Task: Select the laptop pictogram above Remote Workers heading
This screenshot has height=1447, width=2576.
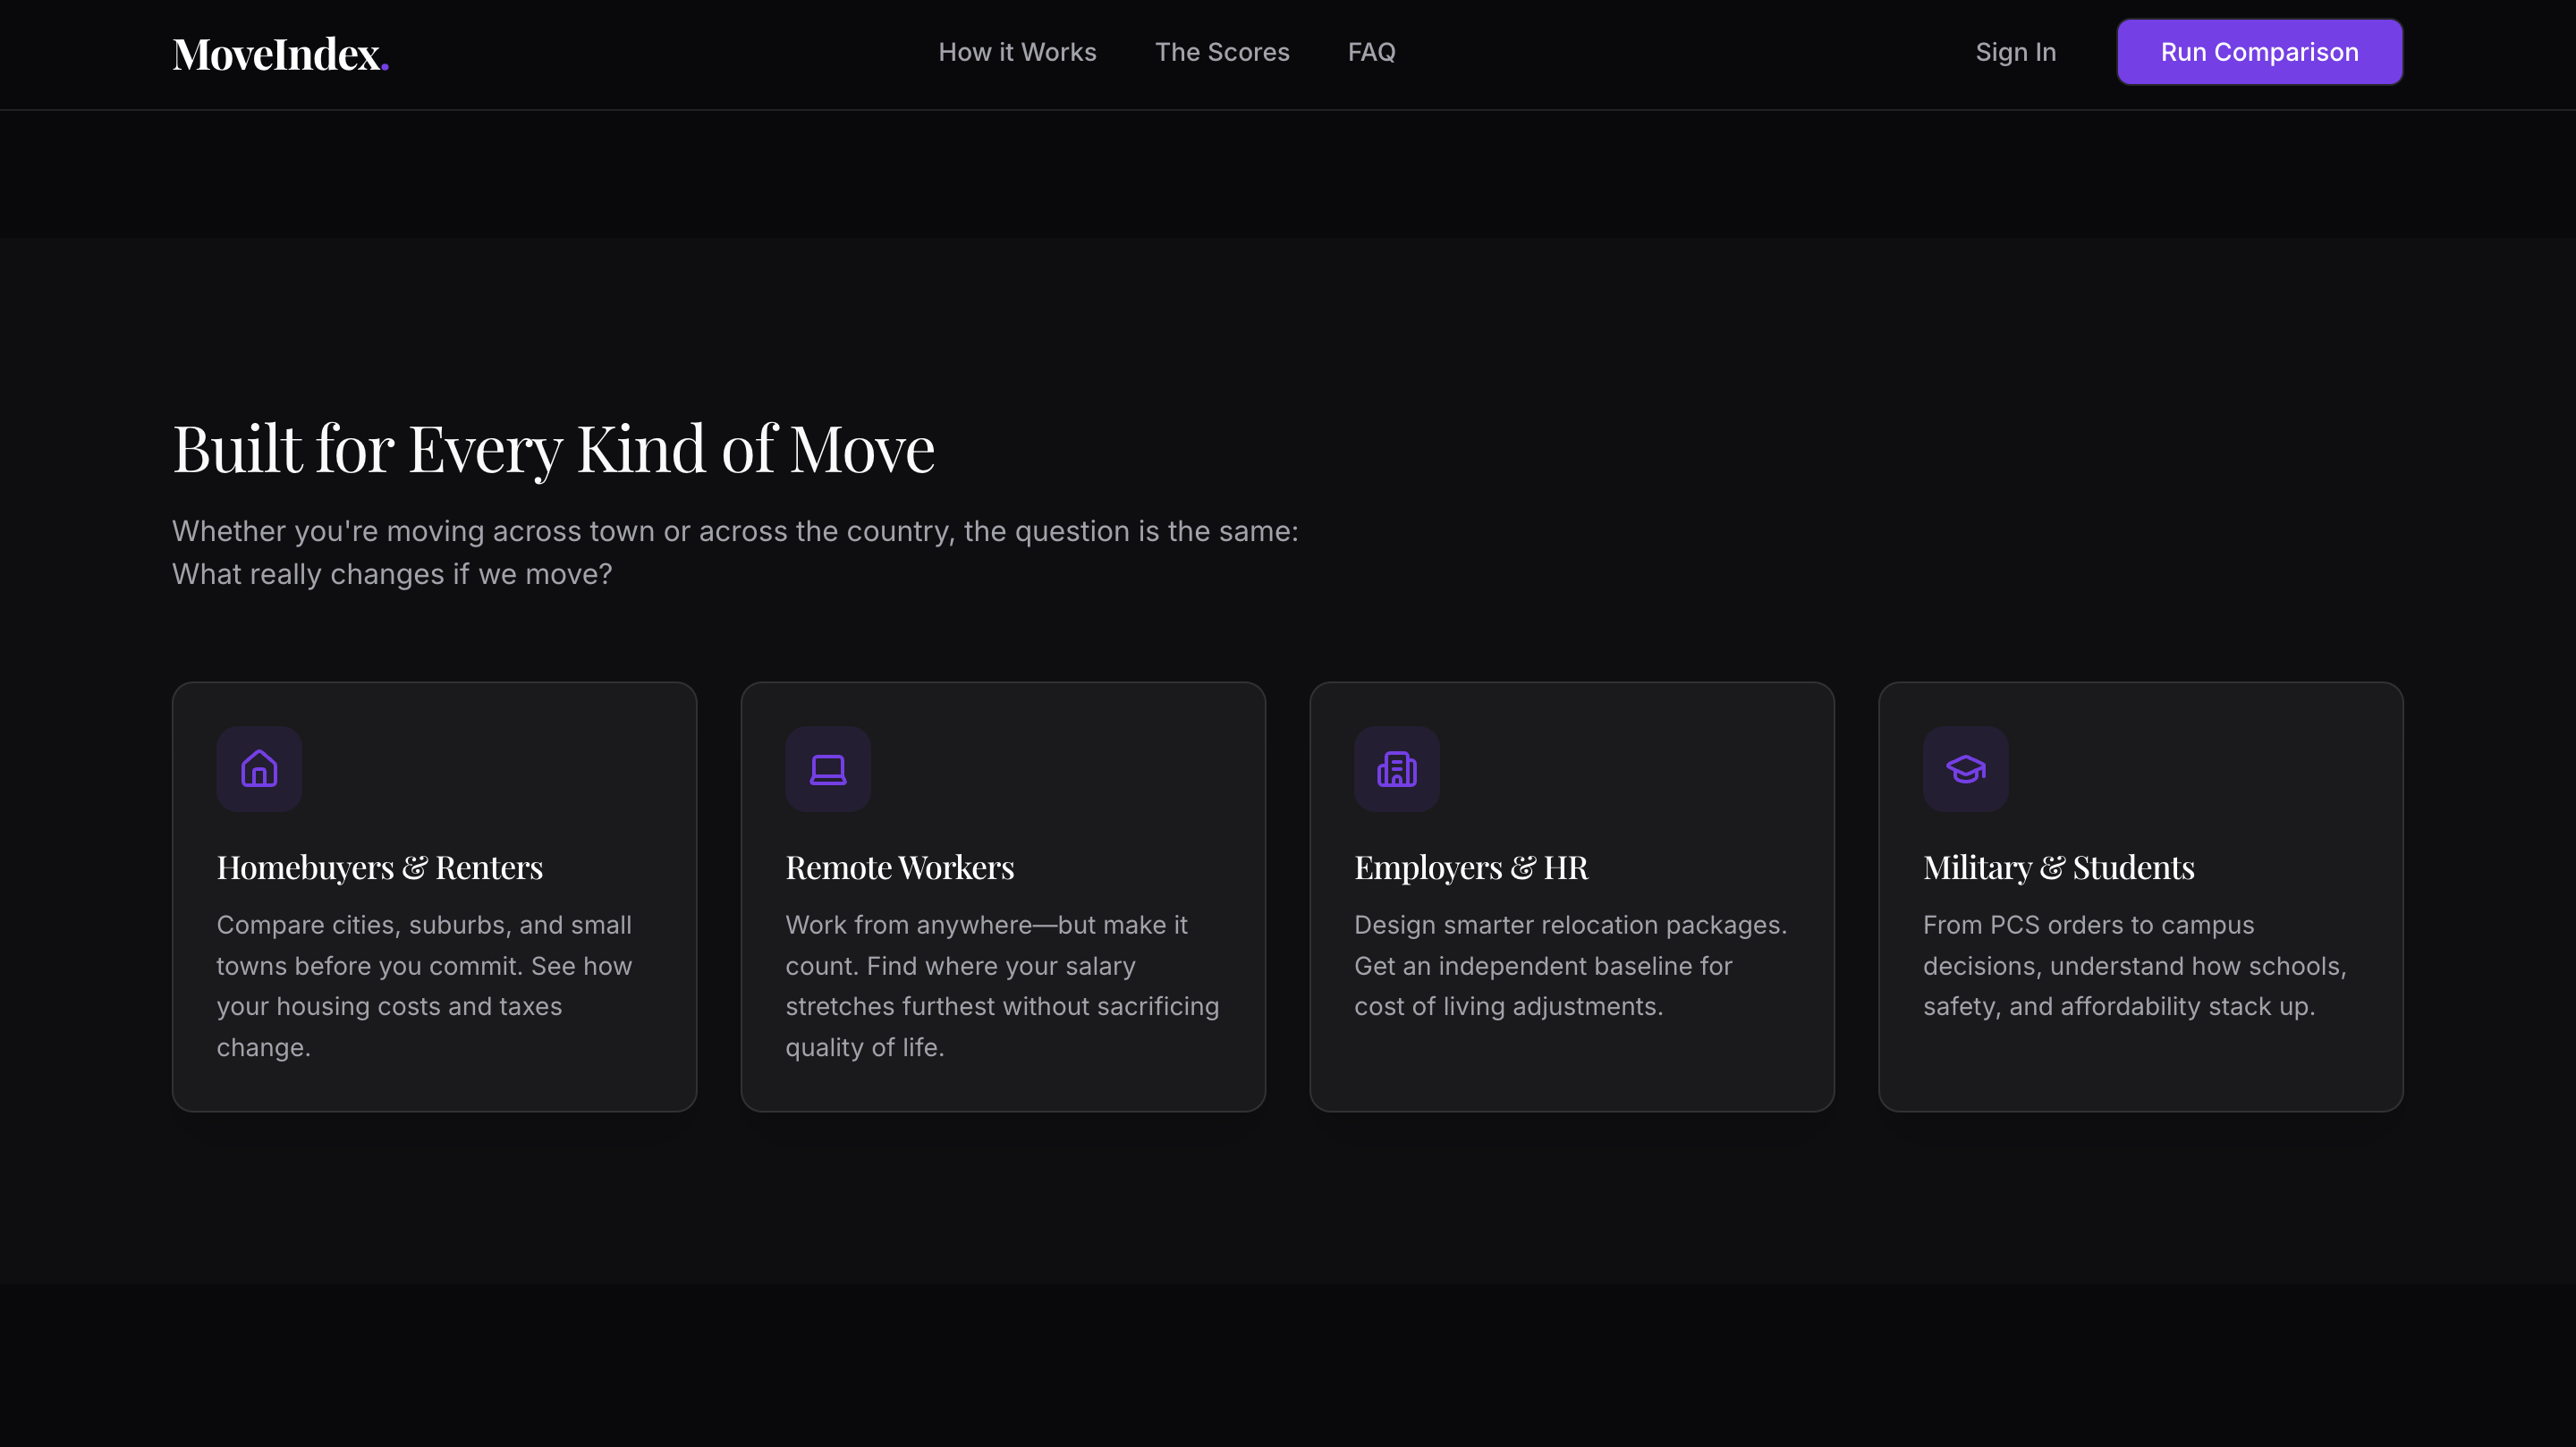Action: point(828,768)
